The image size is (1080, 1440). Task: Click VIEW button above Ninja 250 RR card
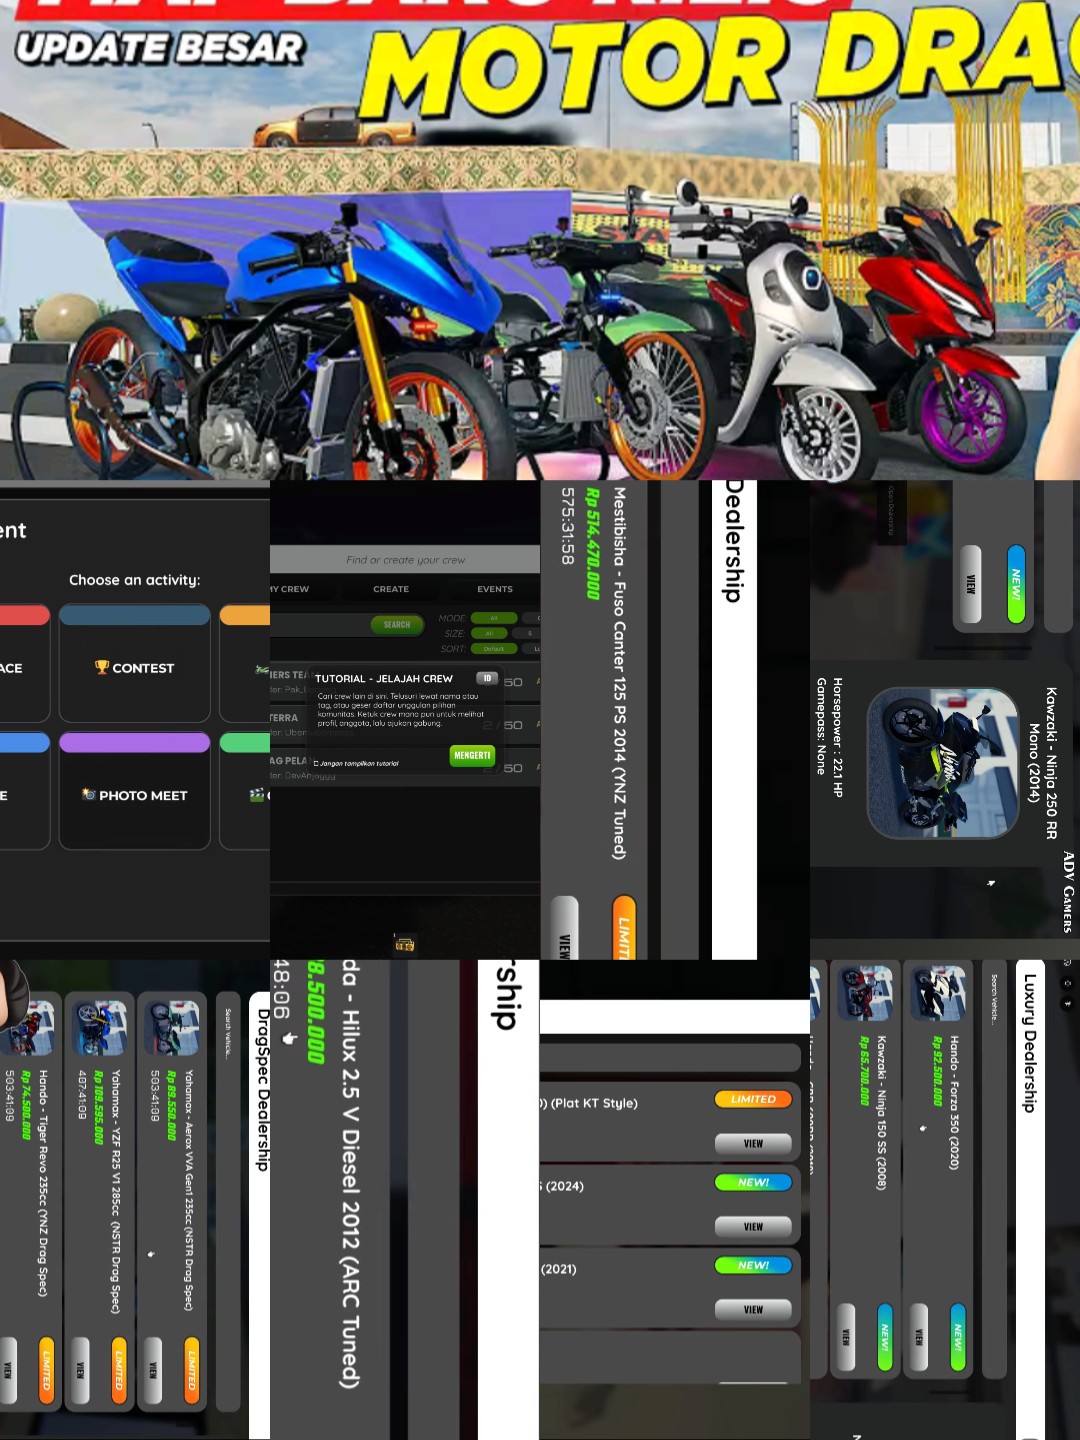pos(971,584)
